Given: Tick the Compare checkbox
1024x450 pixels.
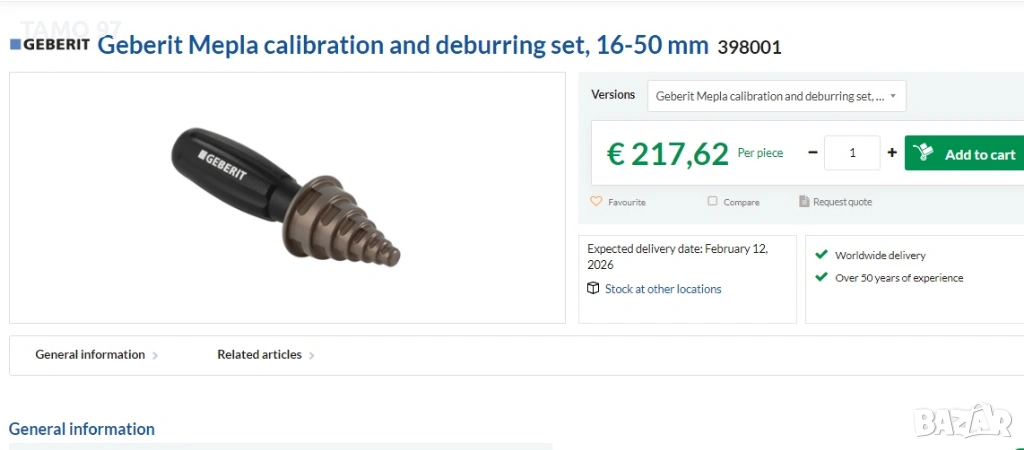Looking at the screenshot, I should tap(713, 202).
